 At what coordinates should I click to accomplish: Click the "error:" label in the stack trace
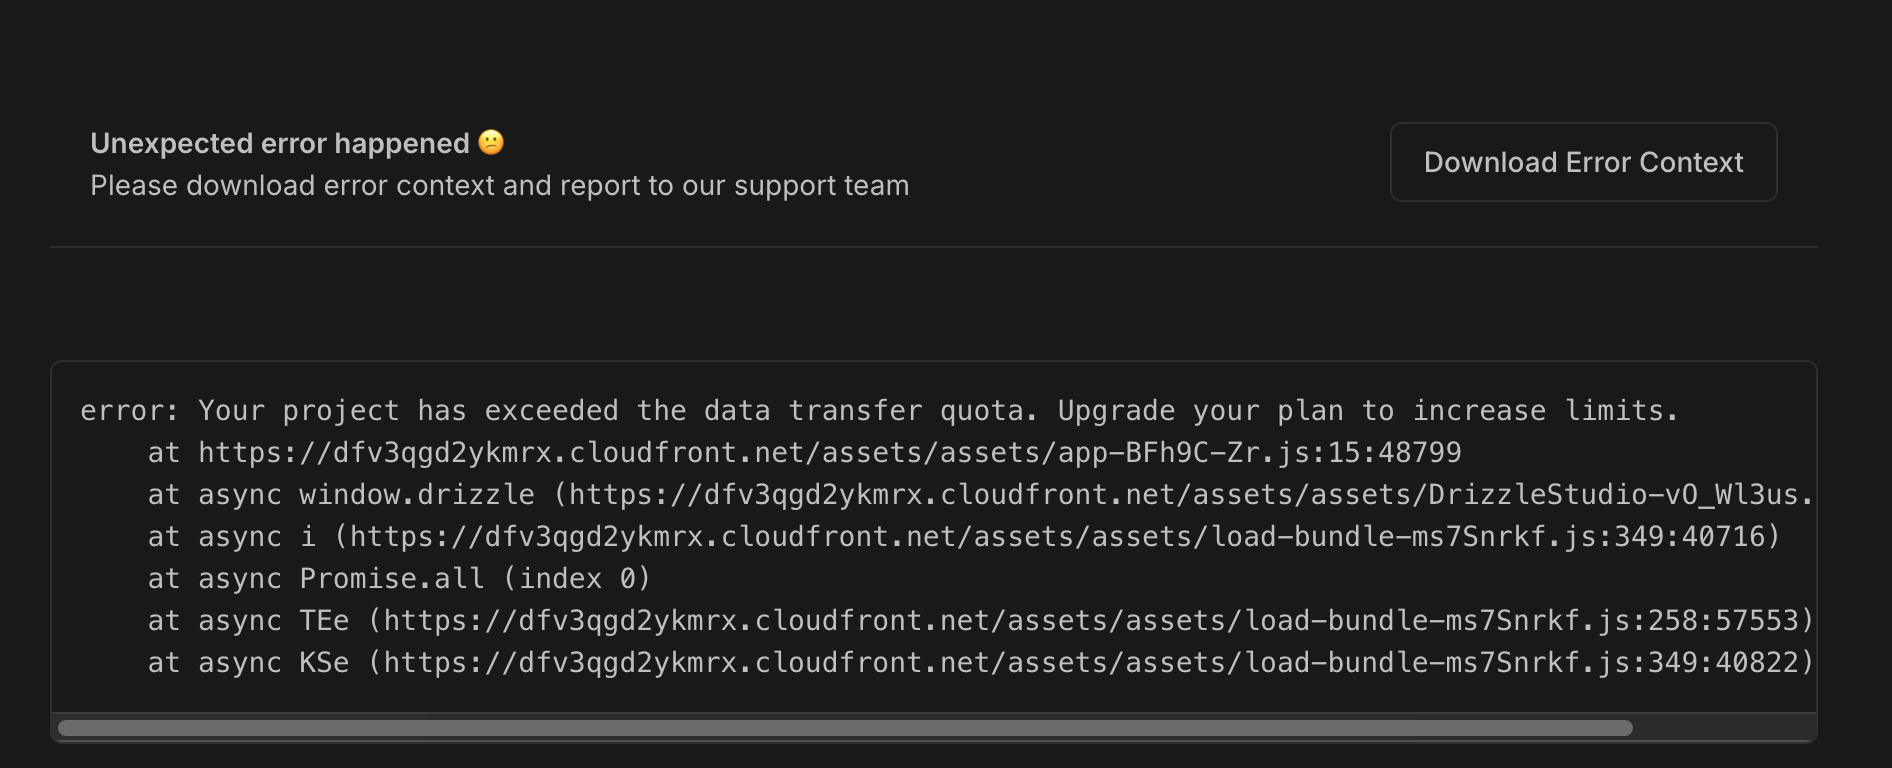(x=129, y=411)
